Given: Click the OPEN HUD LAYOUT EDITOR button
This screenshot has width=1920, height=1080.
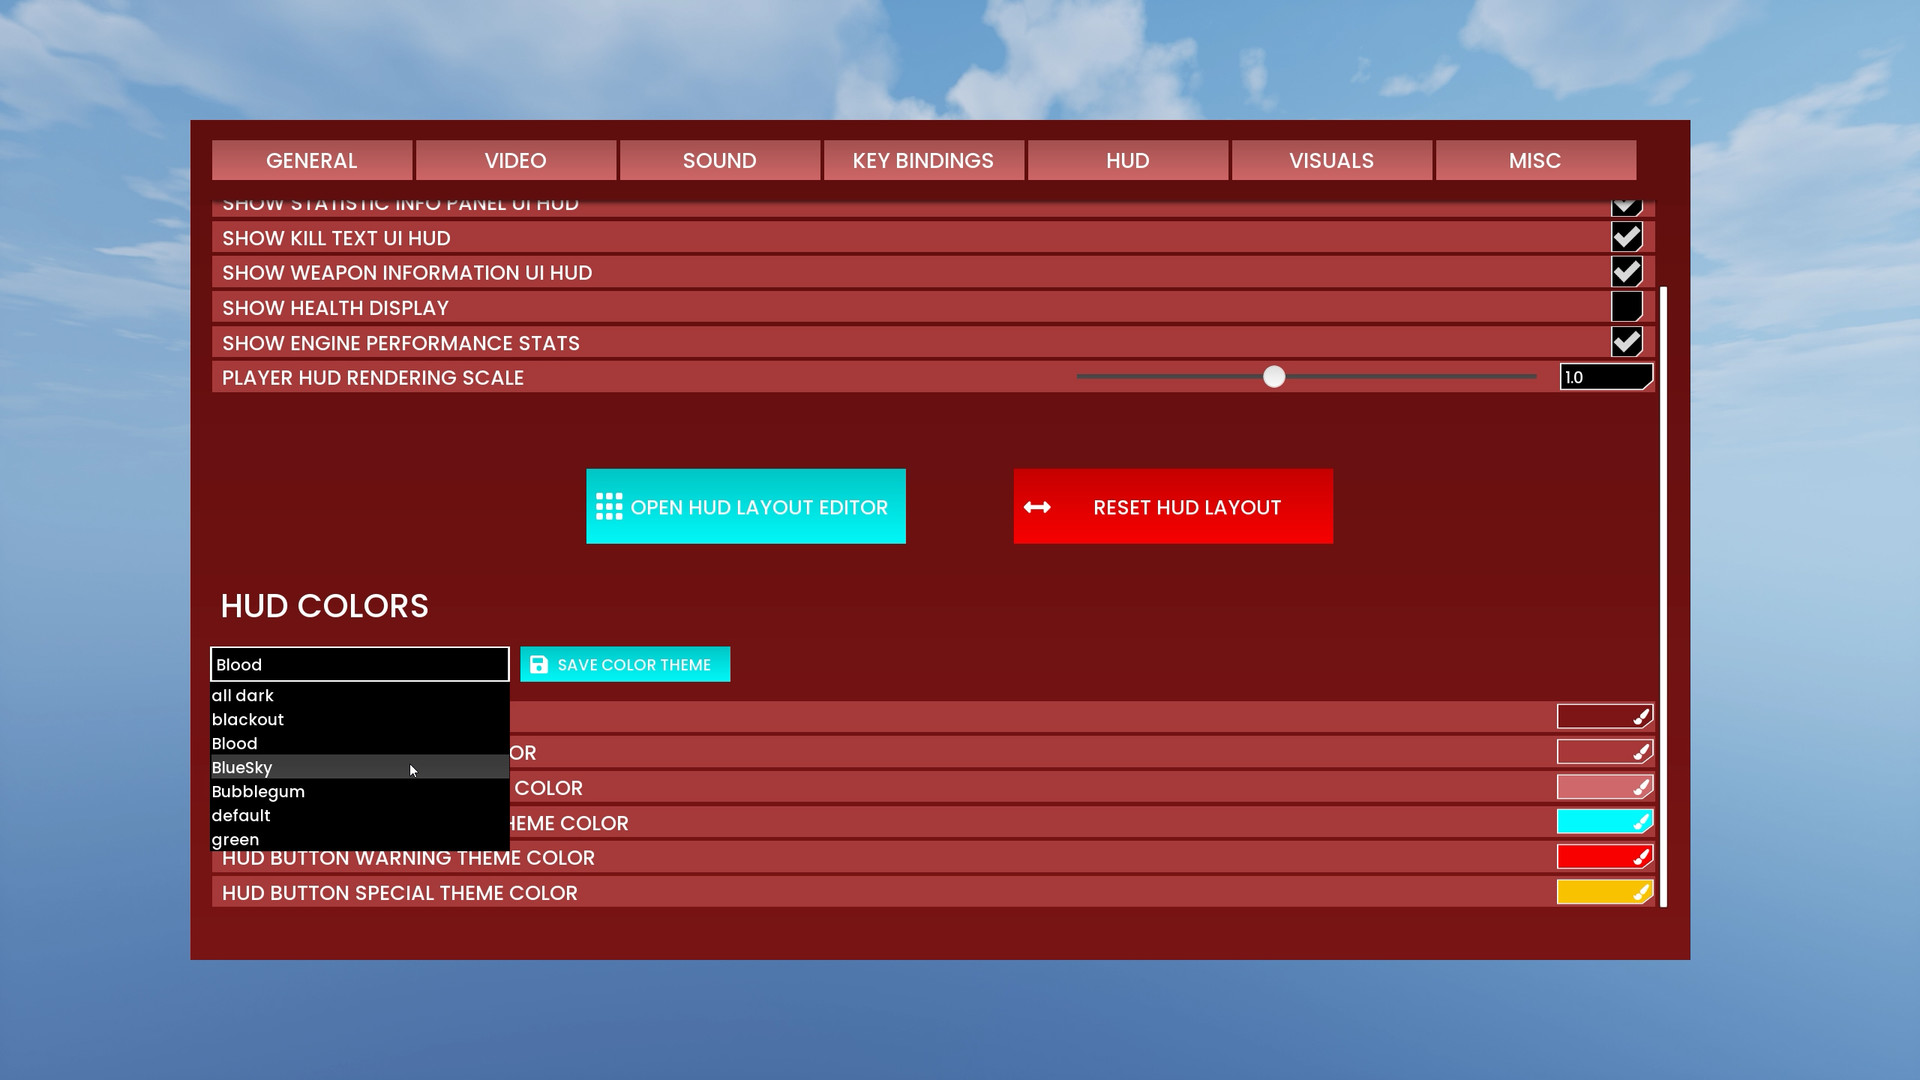Looking at the screenshot, I should [x=745, y=506].
